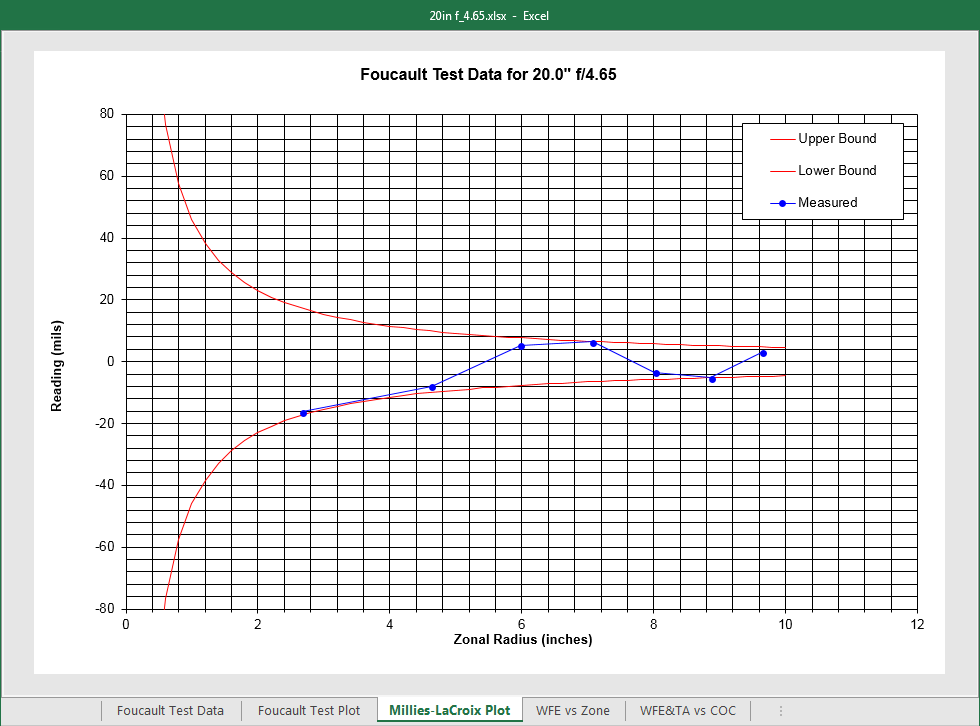The image size is (980, 726).
Task: Click the Measured legend entry
Action: pos(827,203)
